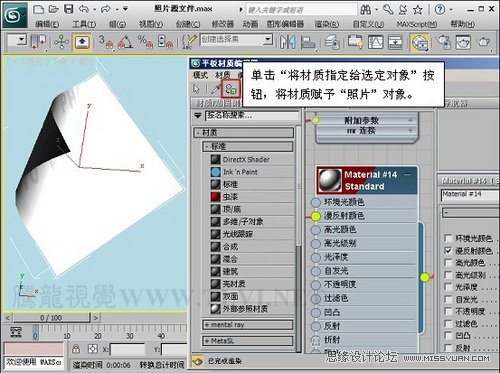The height and width of the screenshot is (373, 500).
Task: Collapse the Material #14 node
Action: point(407,174)
